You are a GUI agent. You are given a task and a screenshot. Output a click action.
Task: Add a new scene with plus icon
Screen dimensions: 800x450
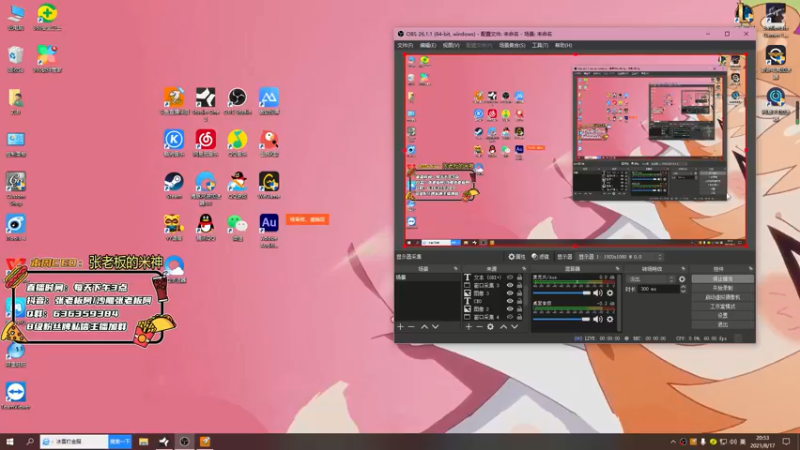[x=400, y=327]
